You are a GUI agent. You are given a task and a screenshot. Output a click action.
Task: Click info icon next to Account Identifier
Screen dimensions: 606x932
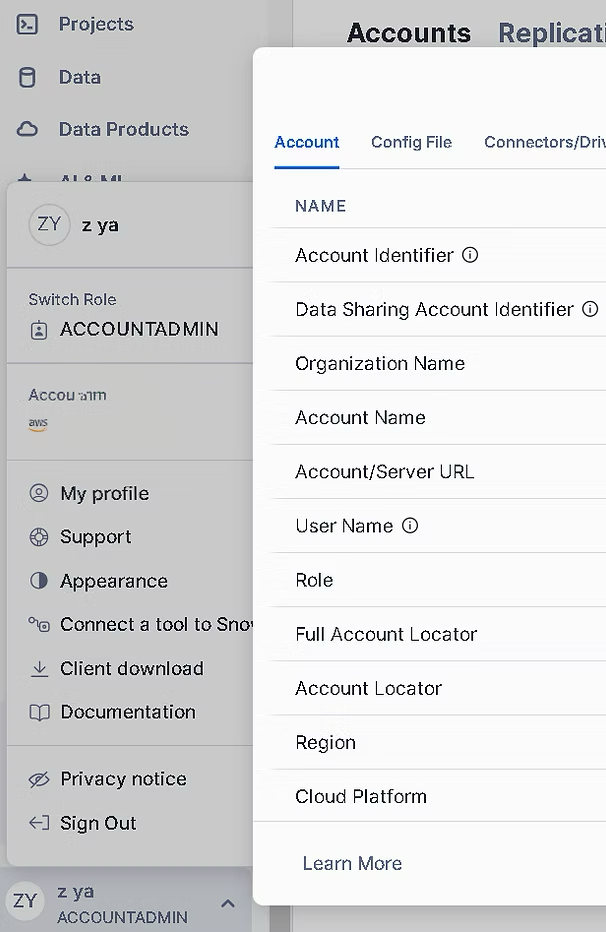(x=470, y=255)
